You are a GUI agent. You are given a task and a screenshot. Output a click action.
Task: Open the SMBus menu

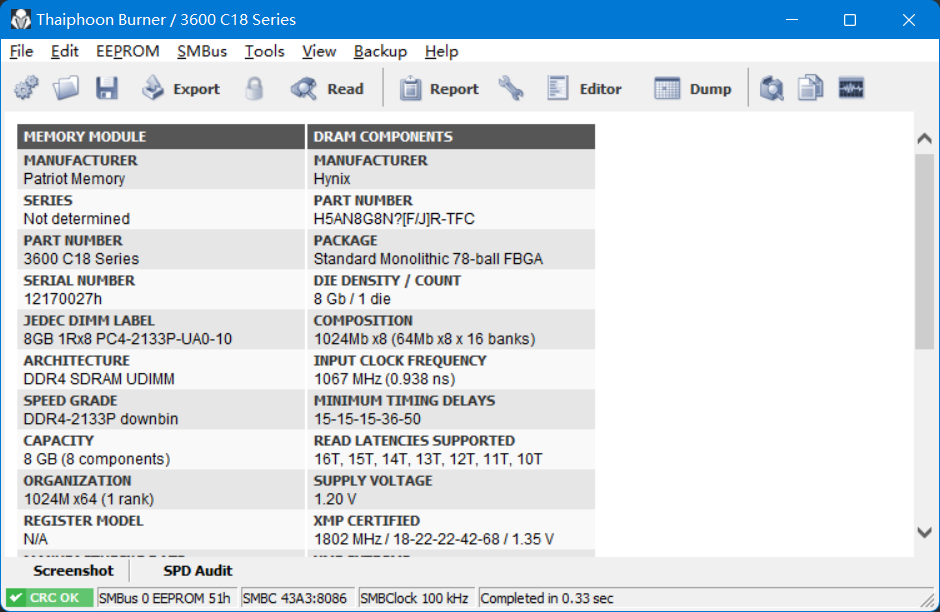pos(202,51)
